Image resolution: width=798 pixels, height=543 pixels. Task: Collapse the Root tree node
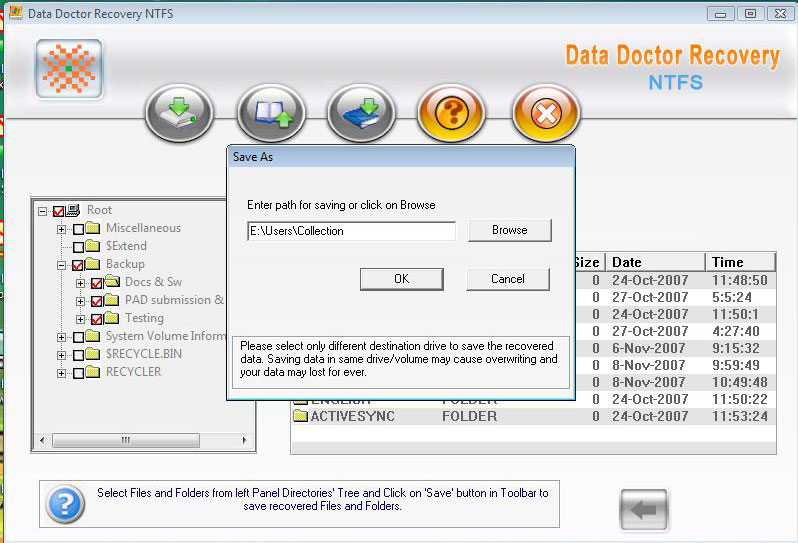pyautogui.click(x=42, y=211)
